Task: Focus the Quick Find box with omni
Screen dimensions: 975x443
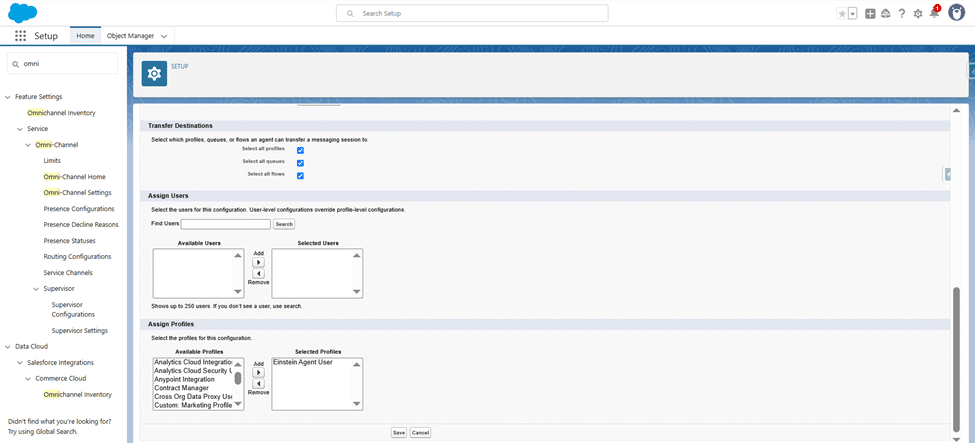Action: click(62, 63)
